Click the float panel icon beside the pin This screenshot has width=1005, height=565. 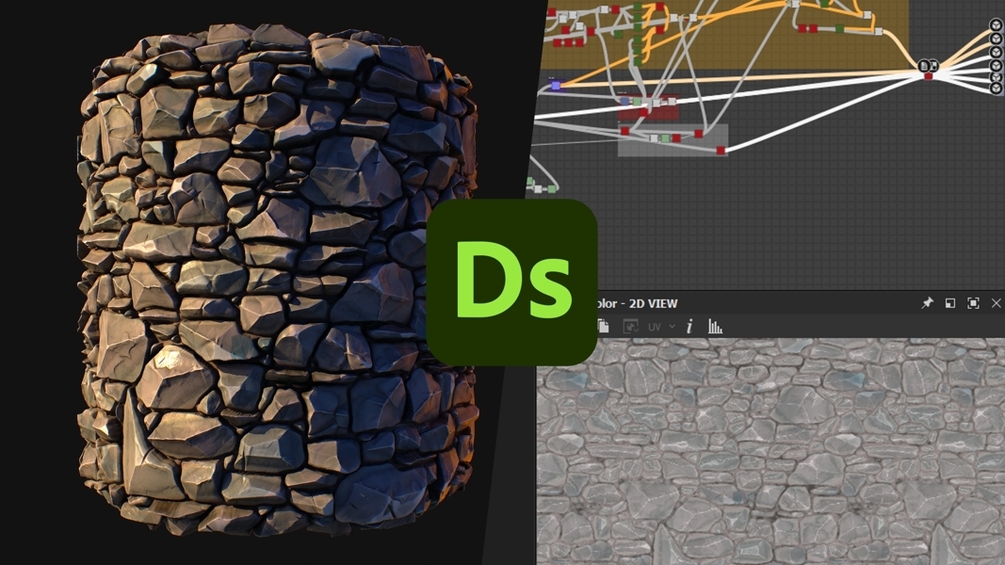click(950, 303)
